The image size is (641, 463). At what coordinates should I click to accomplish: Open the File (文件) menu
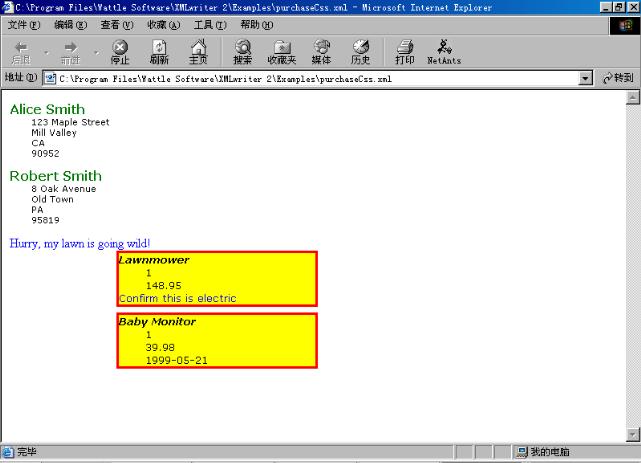coord(24,25)
